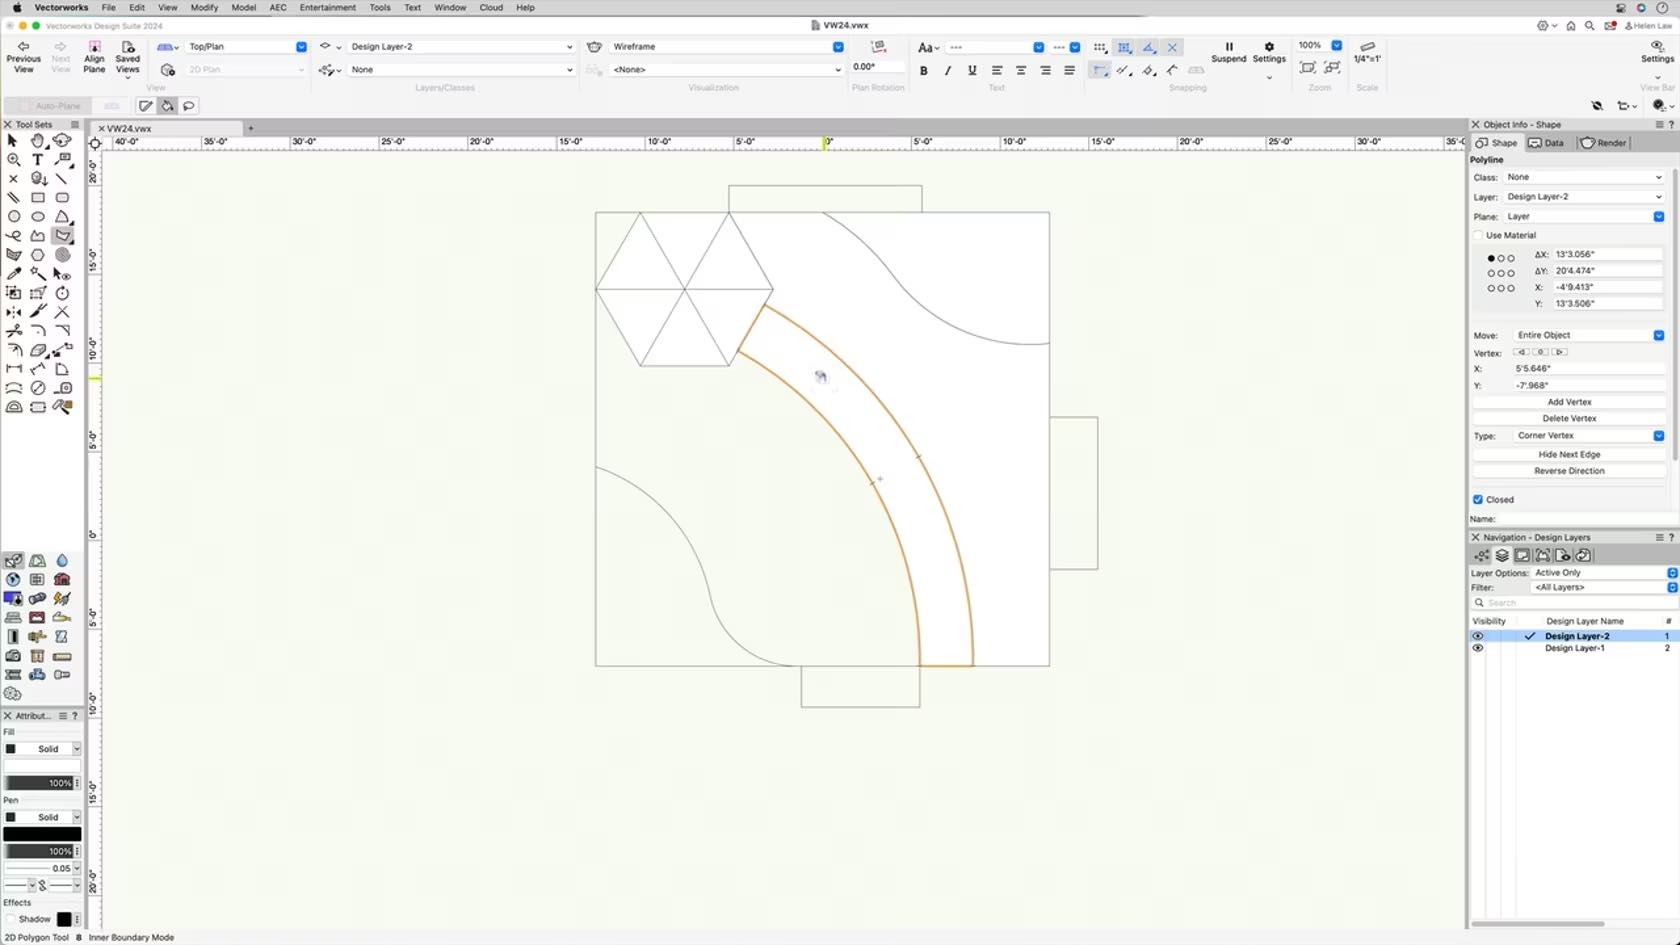Select the 2D Polygon tool
Screen dimensions: 1680x945
click(x=62, y=236)
